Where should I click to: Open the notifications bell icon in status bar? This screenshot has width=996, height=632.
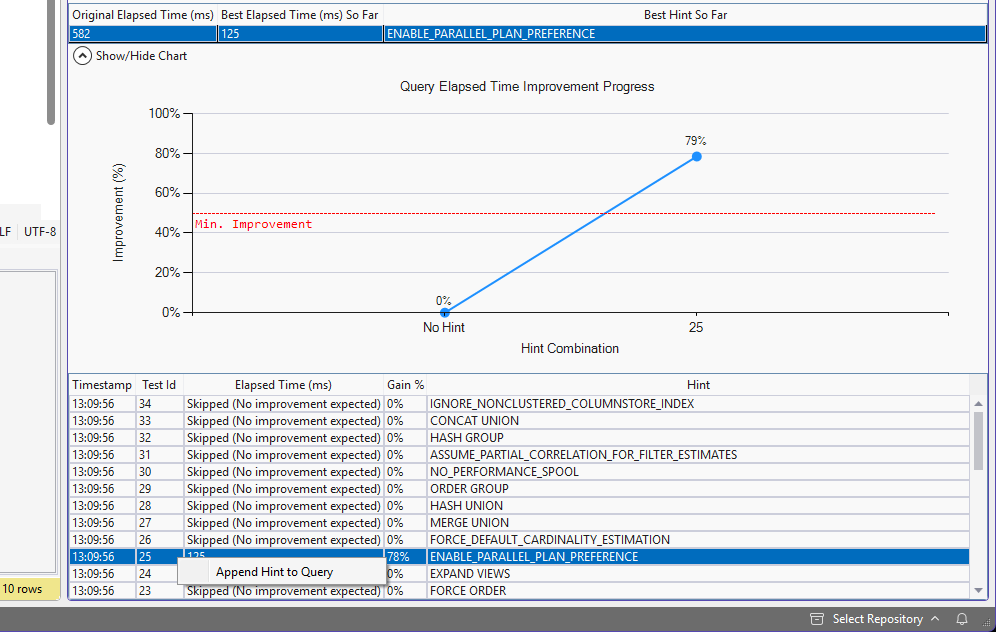tap(962, 619)
